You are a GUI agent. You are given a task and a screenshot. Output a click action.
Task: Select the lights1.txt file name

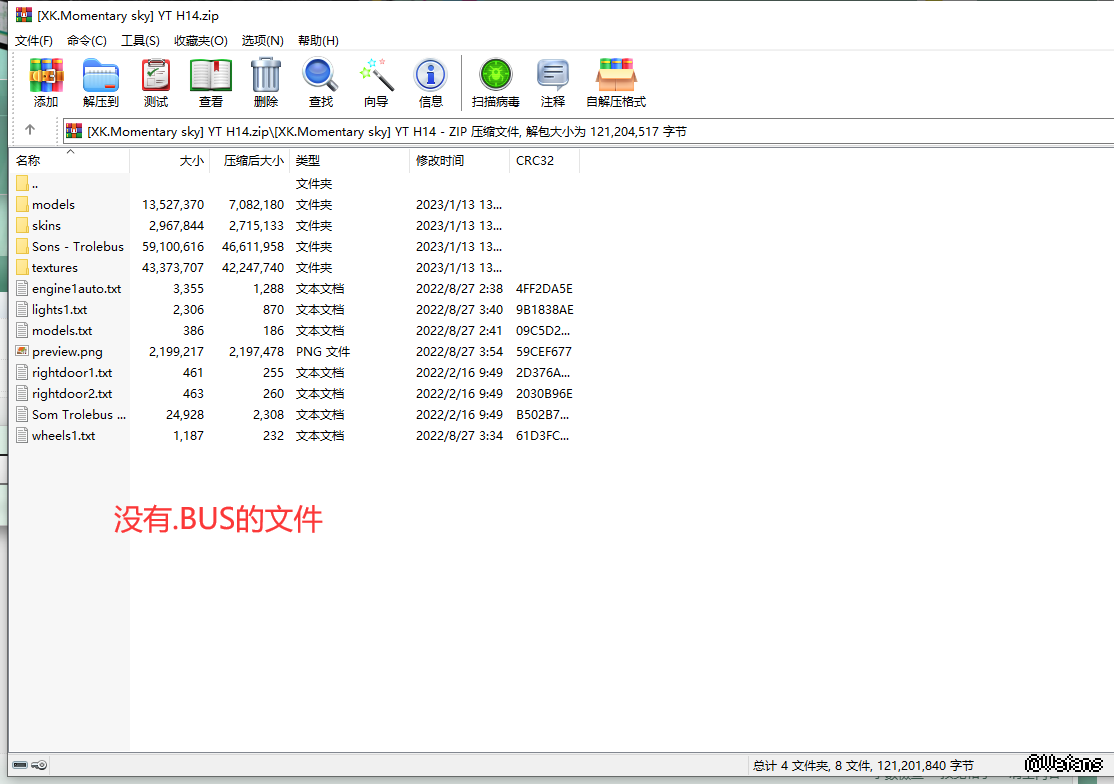click(60, 310)
